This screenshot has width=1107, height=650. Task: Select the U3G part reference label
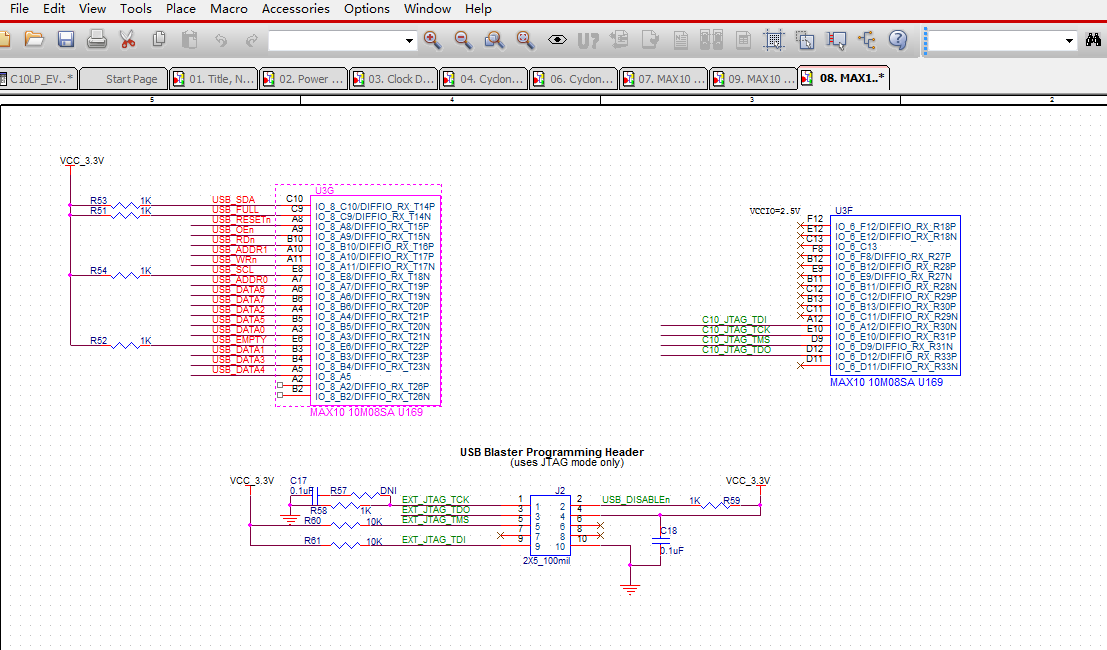tap(324, 191)
